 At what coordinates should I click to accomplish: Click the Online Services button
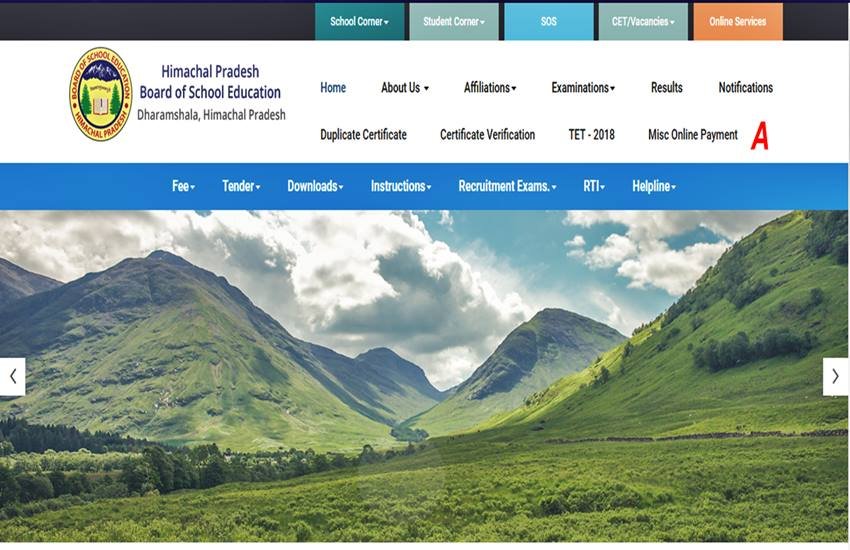[x=737, y=21]
